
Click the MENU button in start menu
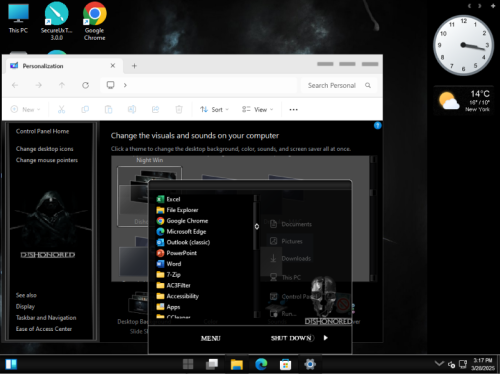coord(211,338)
